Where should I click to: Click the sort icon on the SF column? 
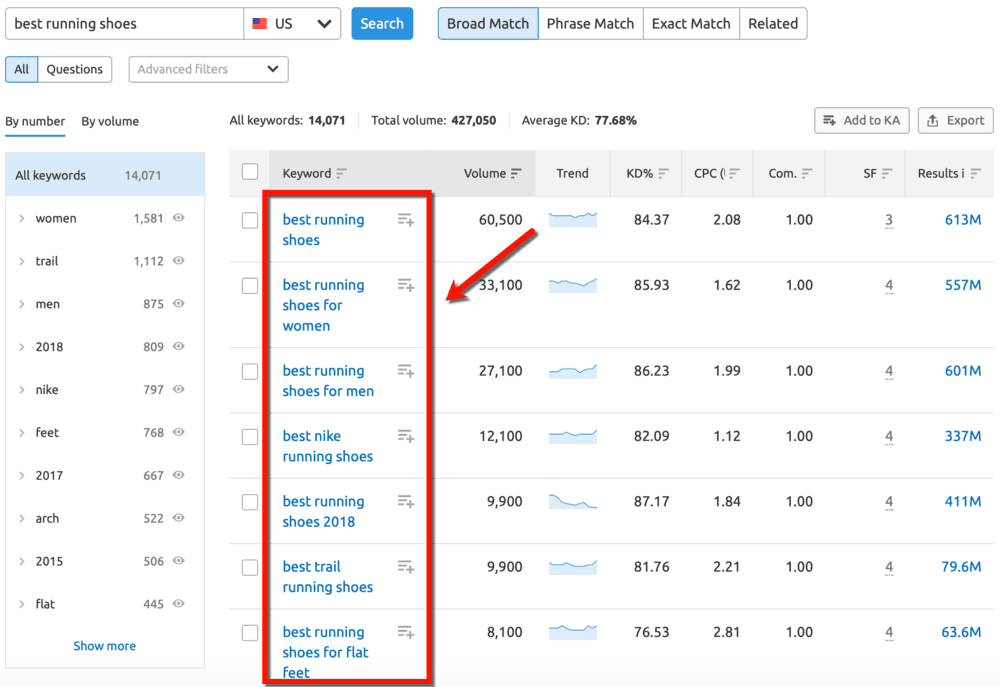coord(887,172)
